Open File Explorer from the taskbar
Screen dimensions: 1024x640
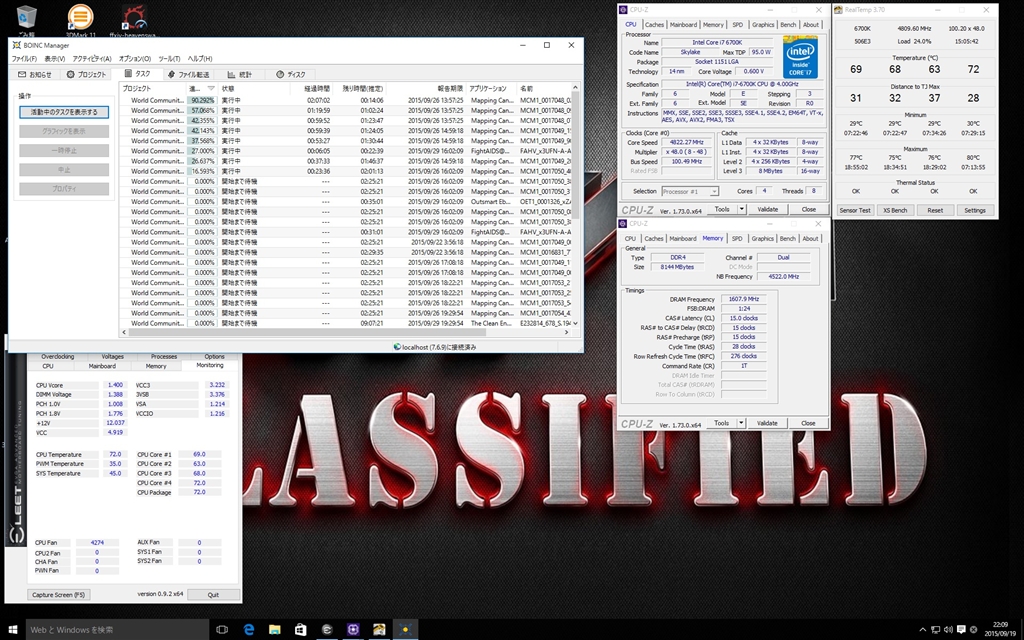coord(274,630)
